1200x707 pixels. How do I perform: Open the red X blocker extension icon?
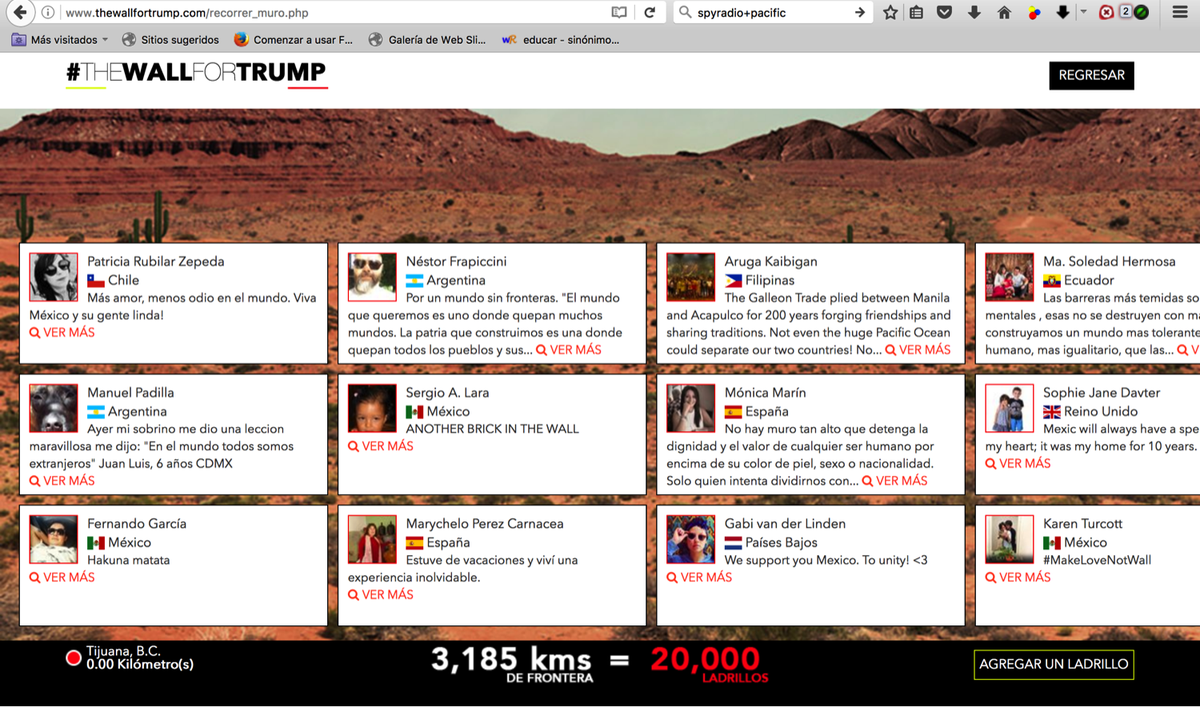click(1106, 13)
